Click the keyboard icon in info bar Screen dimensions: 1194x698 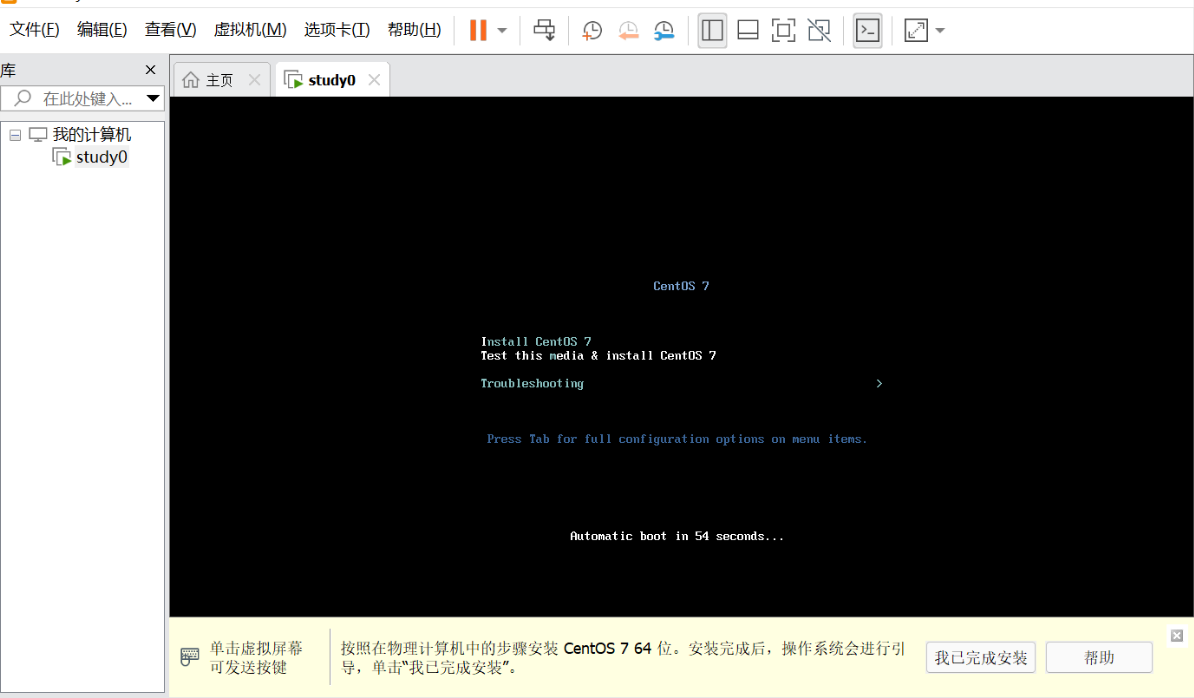point(190,656)
